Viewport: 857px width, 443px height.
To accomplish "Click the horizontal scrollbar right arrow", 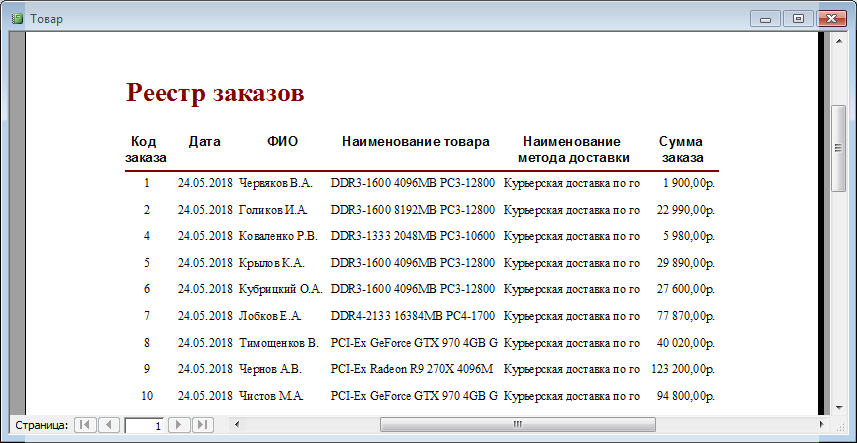I will (822, 425).
